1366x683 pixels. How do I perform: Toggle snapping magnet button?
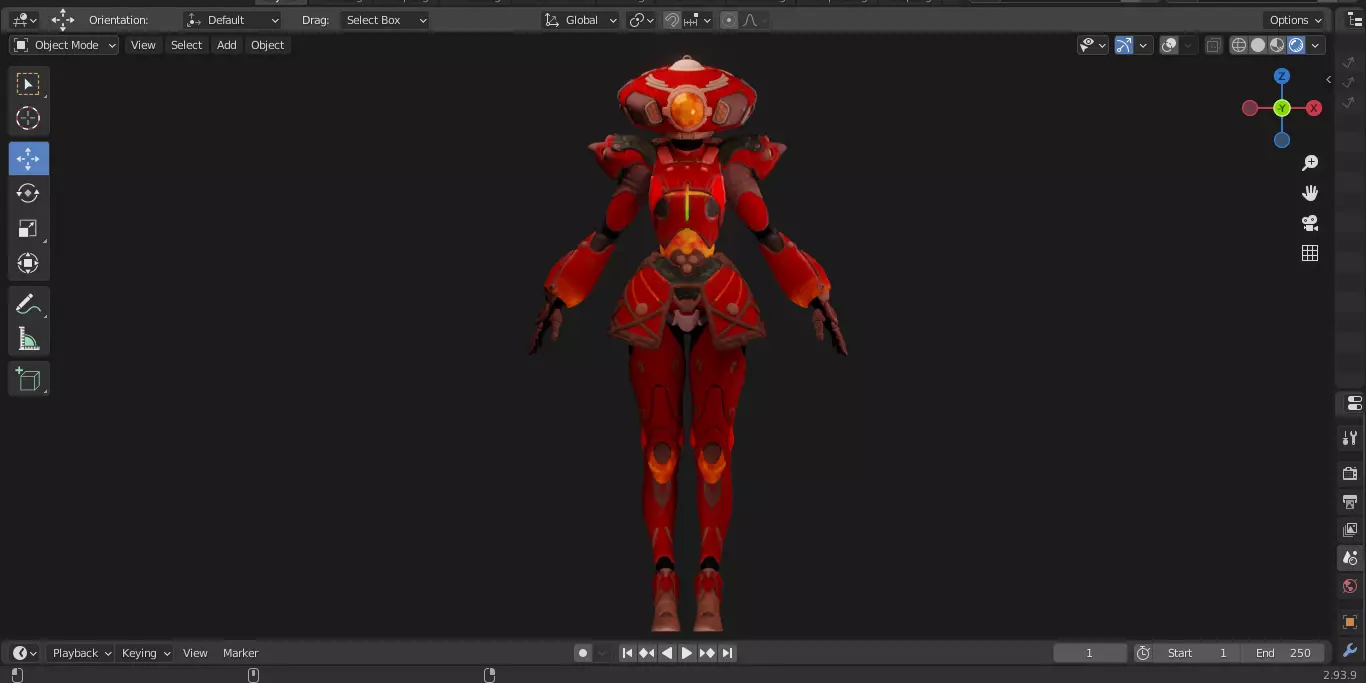point(673,20)
